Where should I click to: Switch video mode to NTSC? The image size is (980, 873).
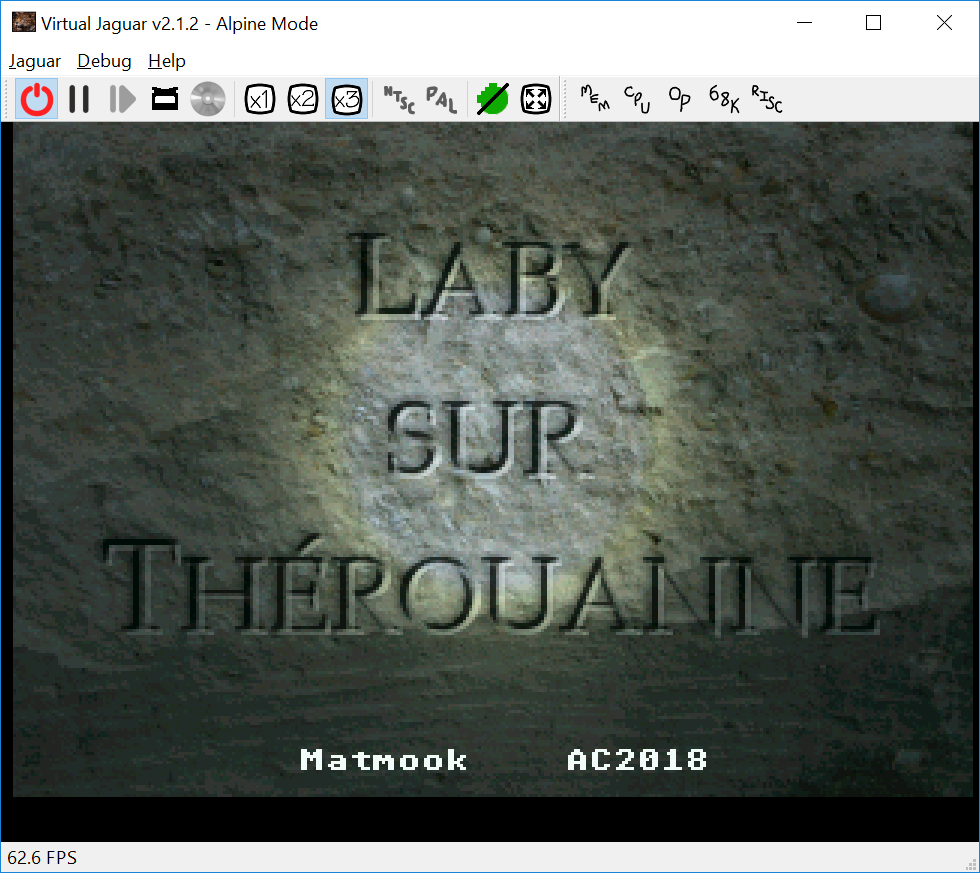coord(398,99)
